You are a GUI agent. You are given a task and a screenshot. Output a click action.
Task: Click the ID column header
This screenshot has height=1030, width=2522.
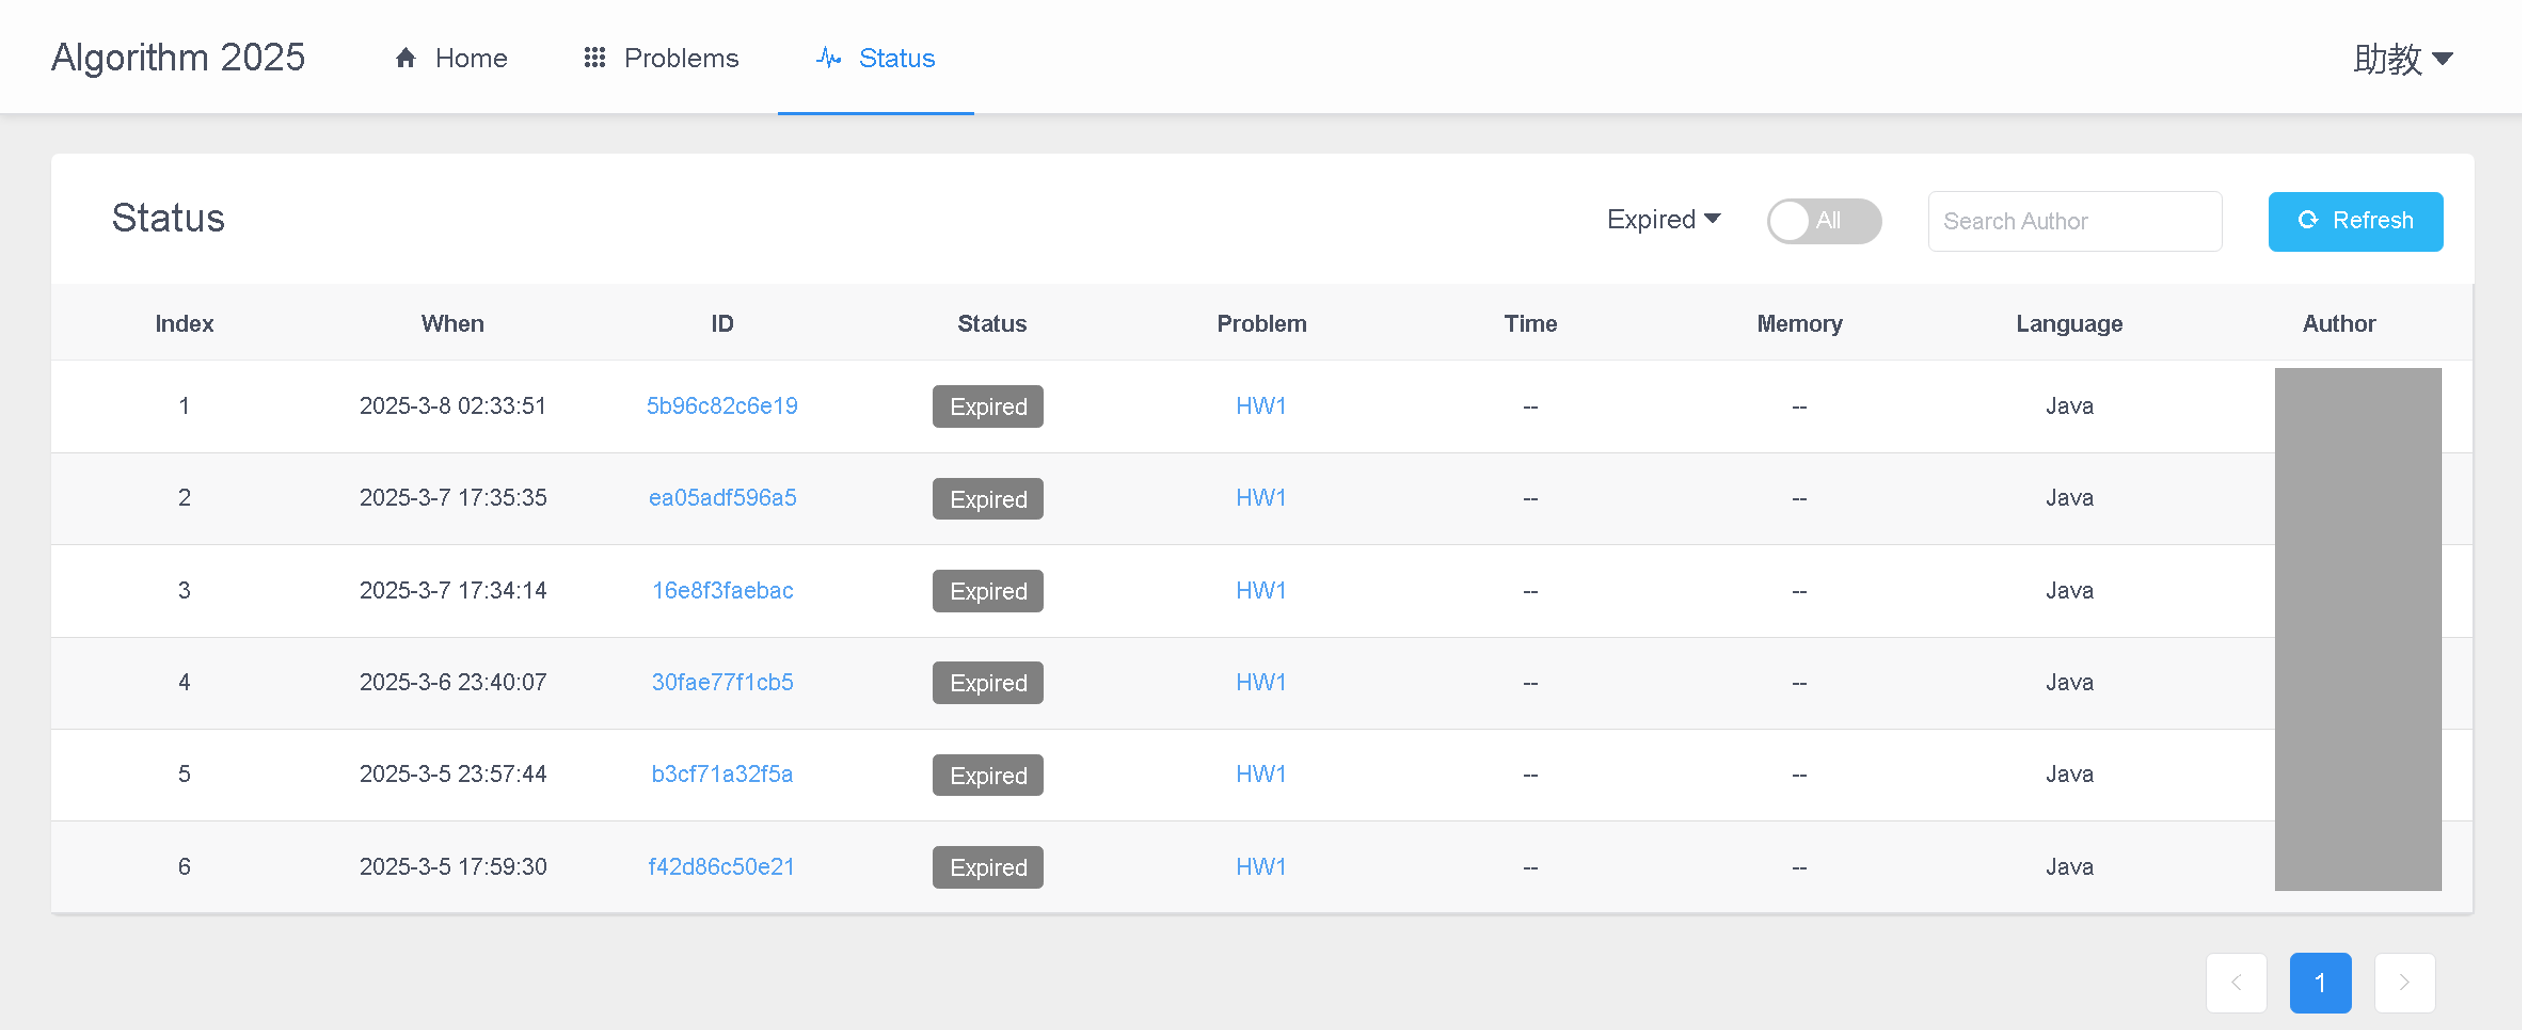[722, 324]
